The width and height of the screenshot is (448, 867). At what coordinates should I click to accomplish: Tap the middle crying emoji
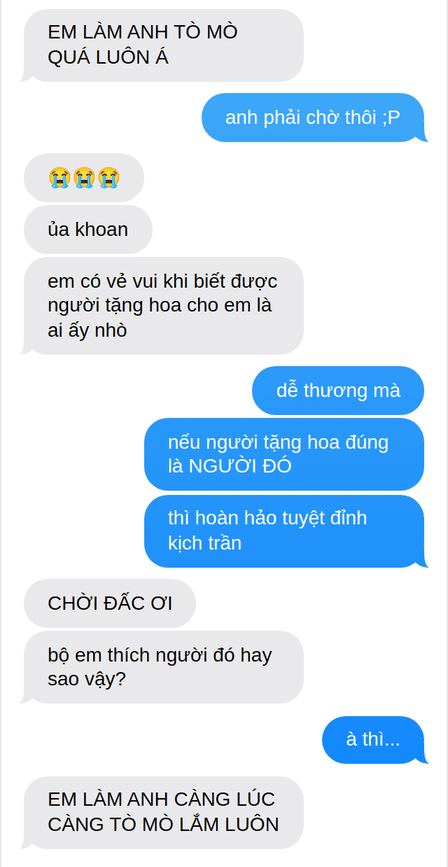pos(84,178)
